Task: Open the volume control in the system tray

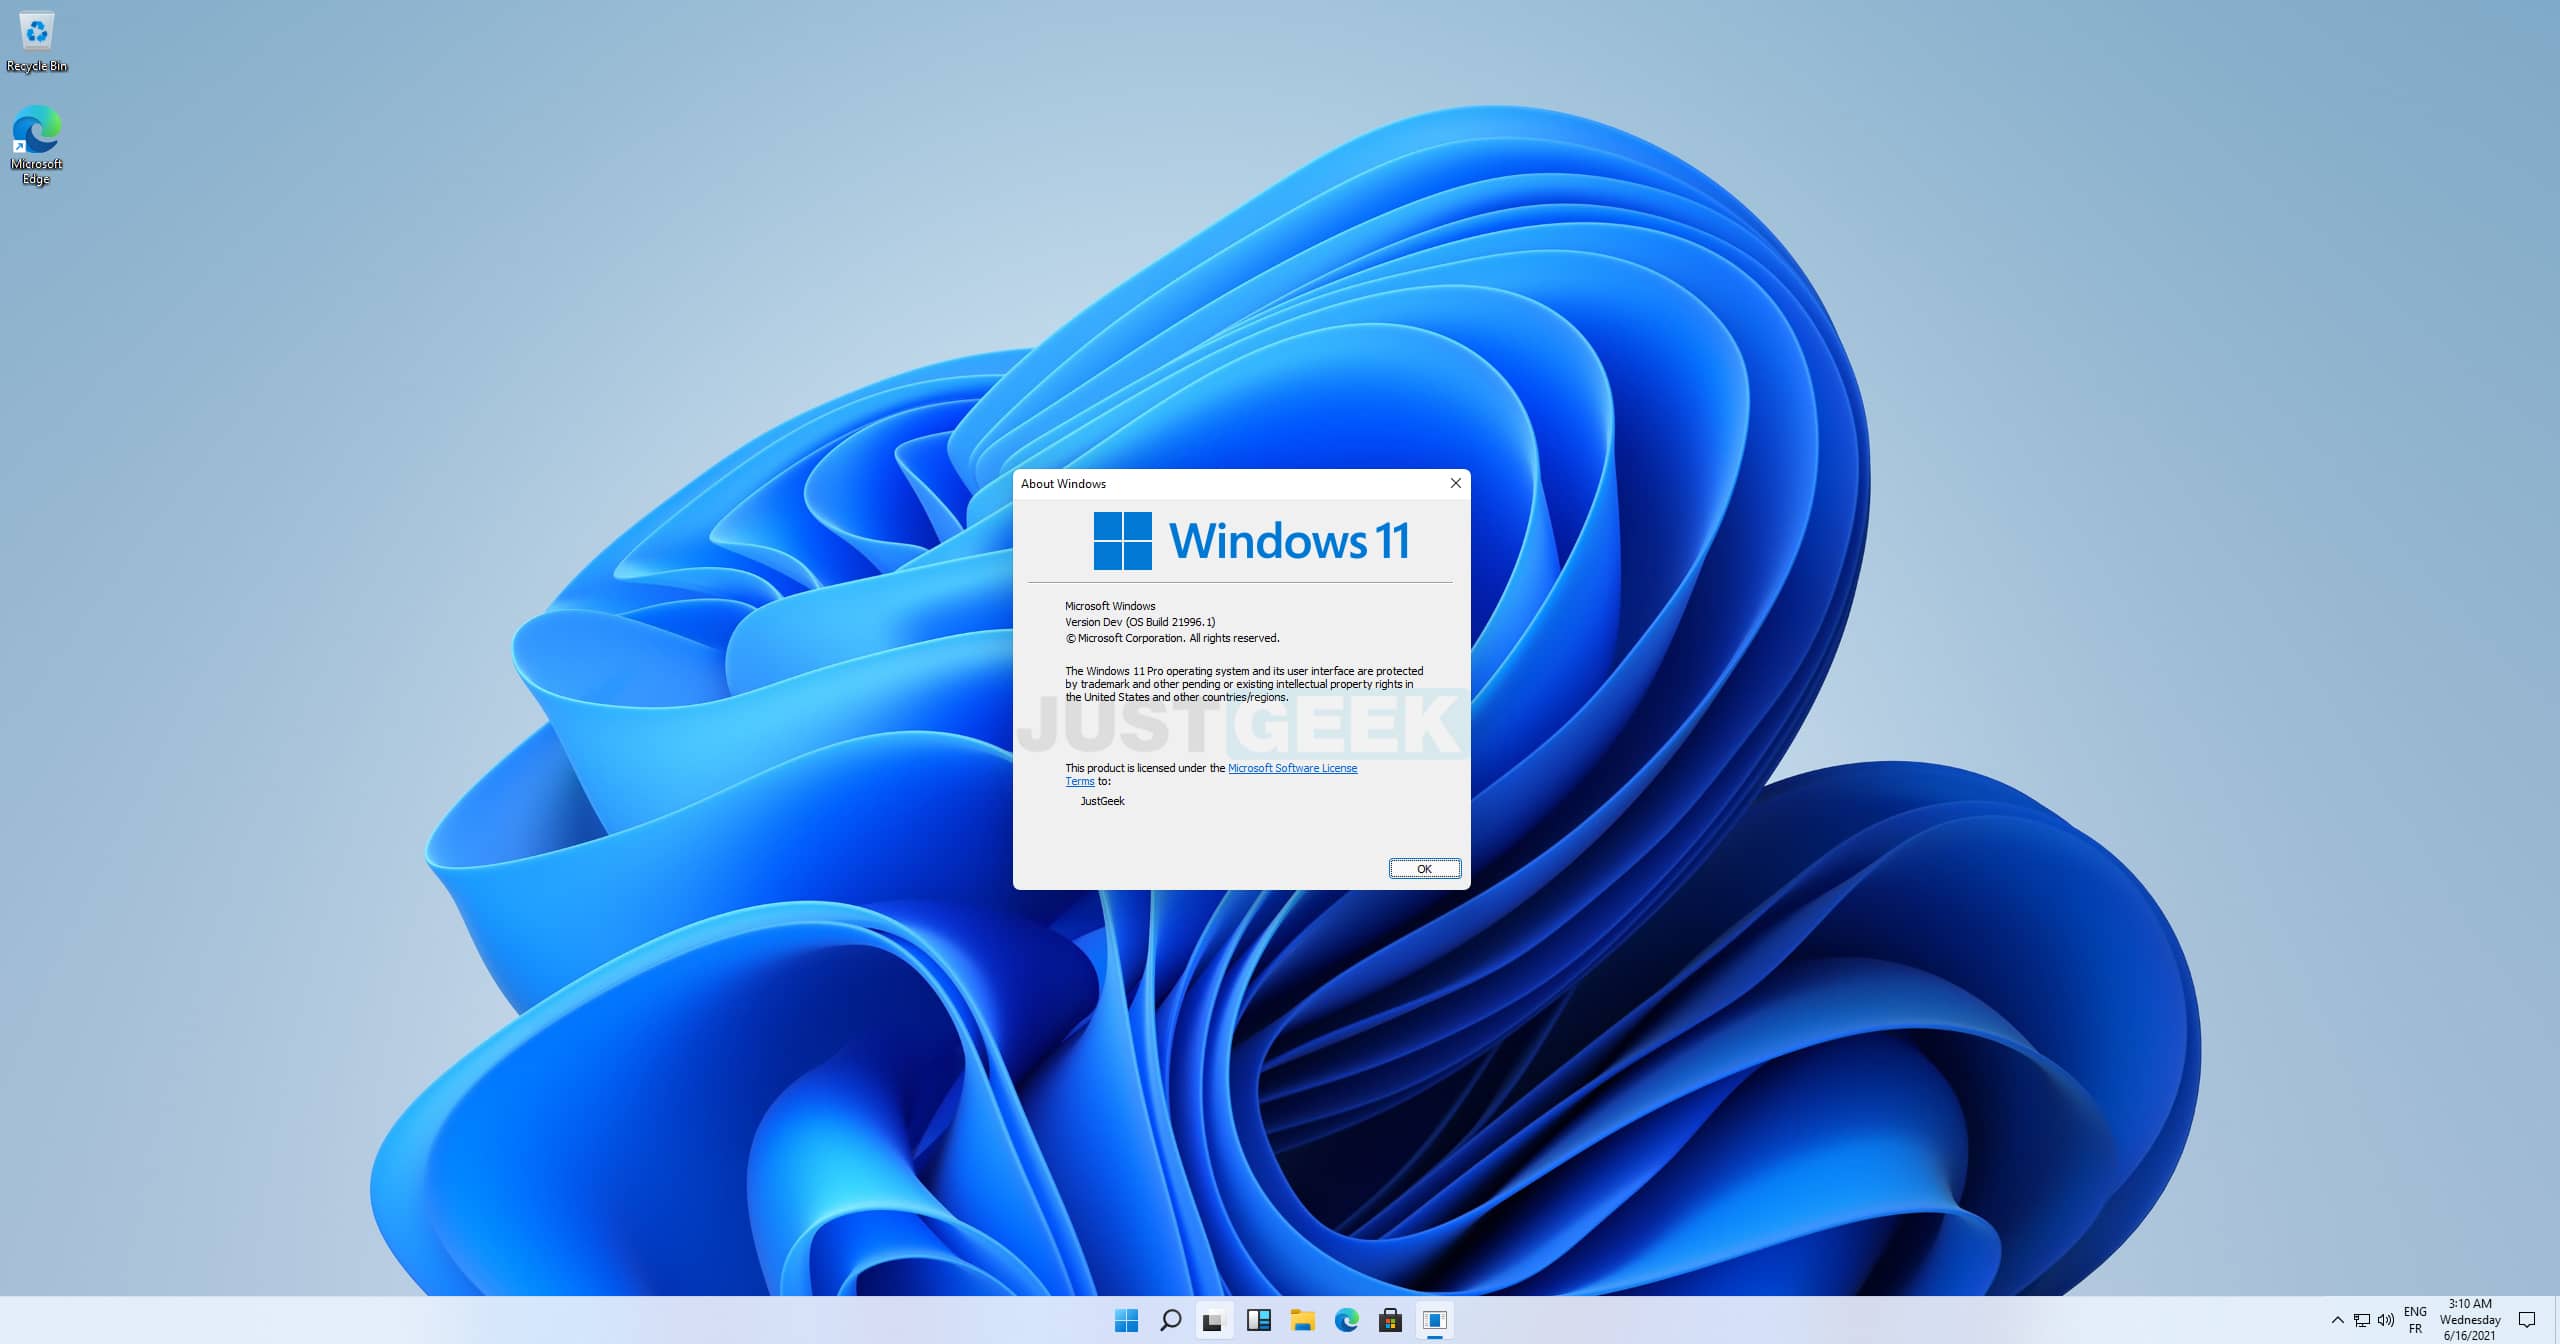Action: [x=2386, y=1320]
